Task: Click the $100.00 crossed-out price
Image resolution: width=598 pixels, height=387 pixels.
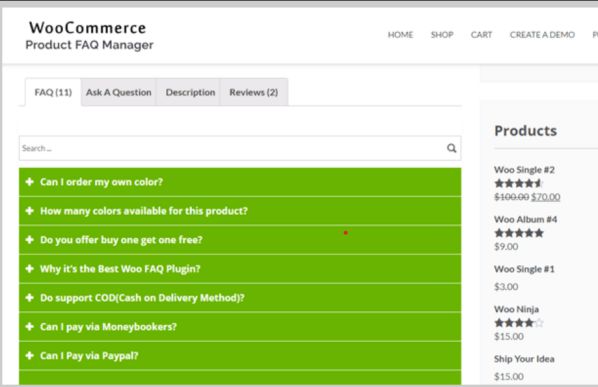Action: [511, 197]
